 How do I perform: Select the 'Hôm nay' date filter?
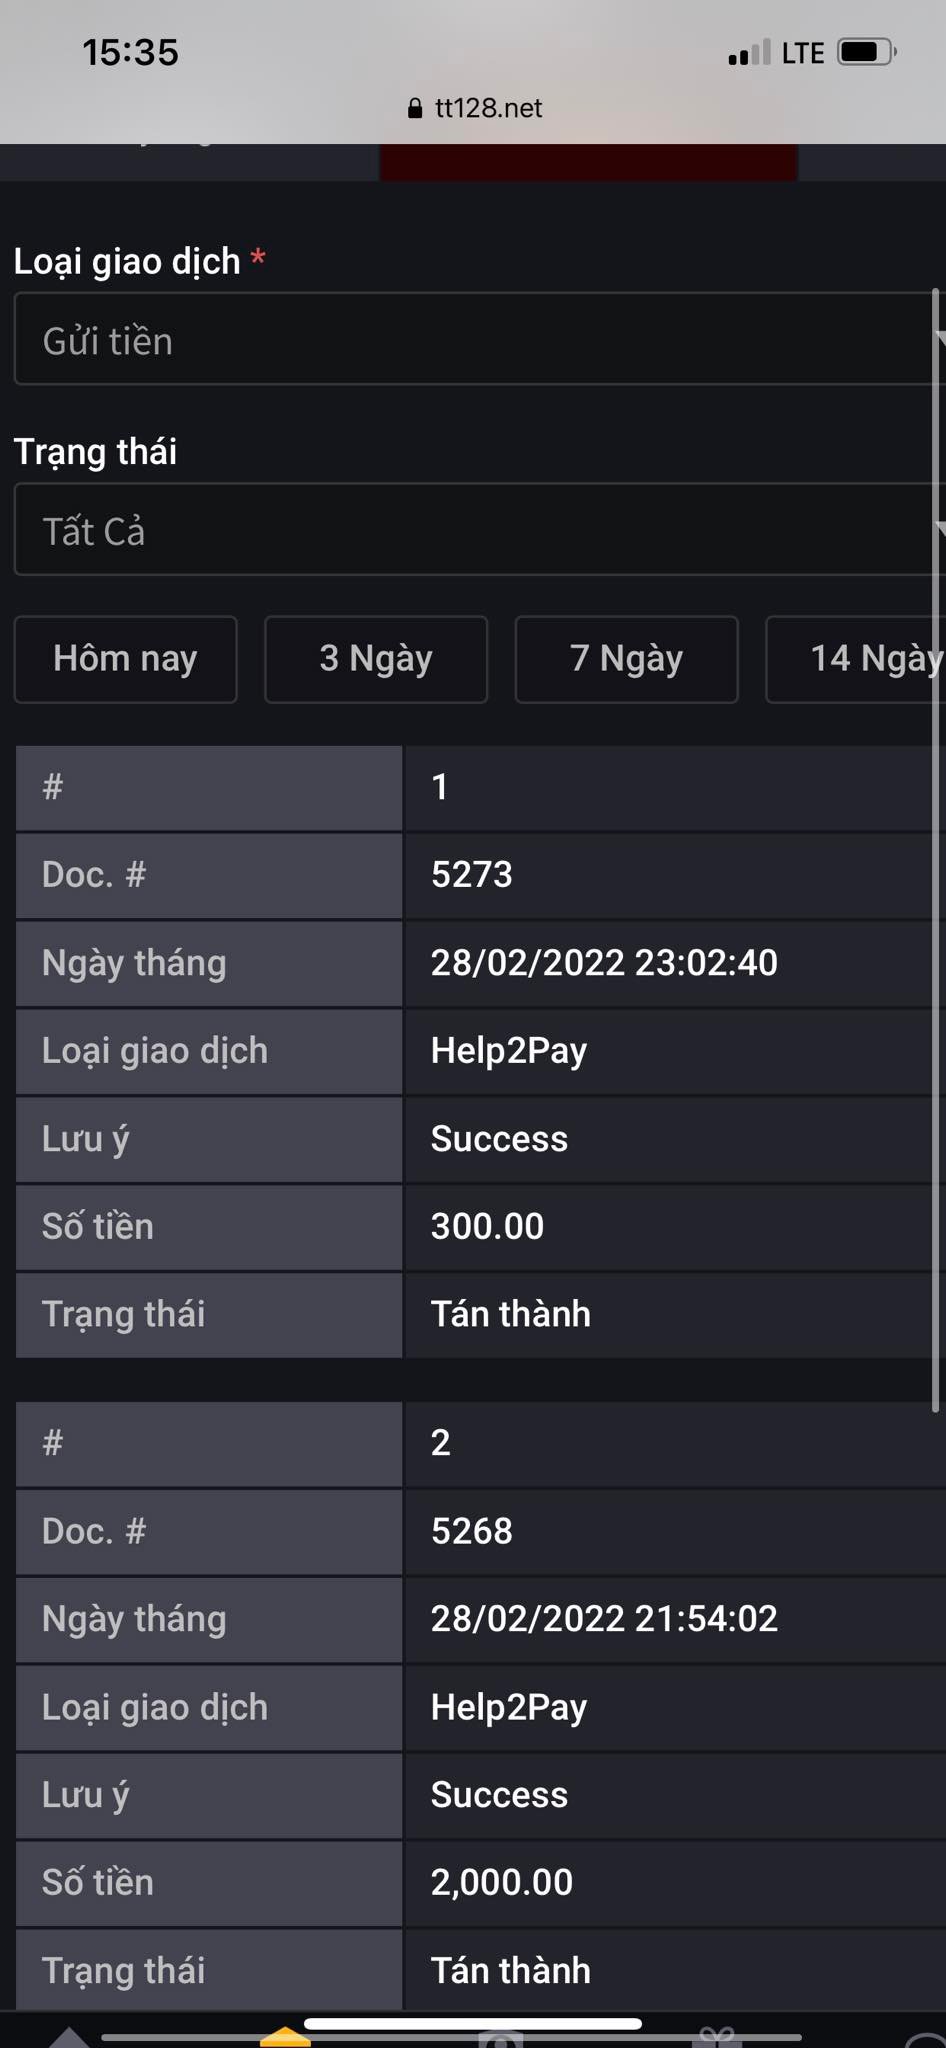coord(125,659)
